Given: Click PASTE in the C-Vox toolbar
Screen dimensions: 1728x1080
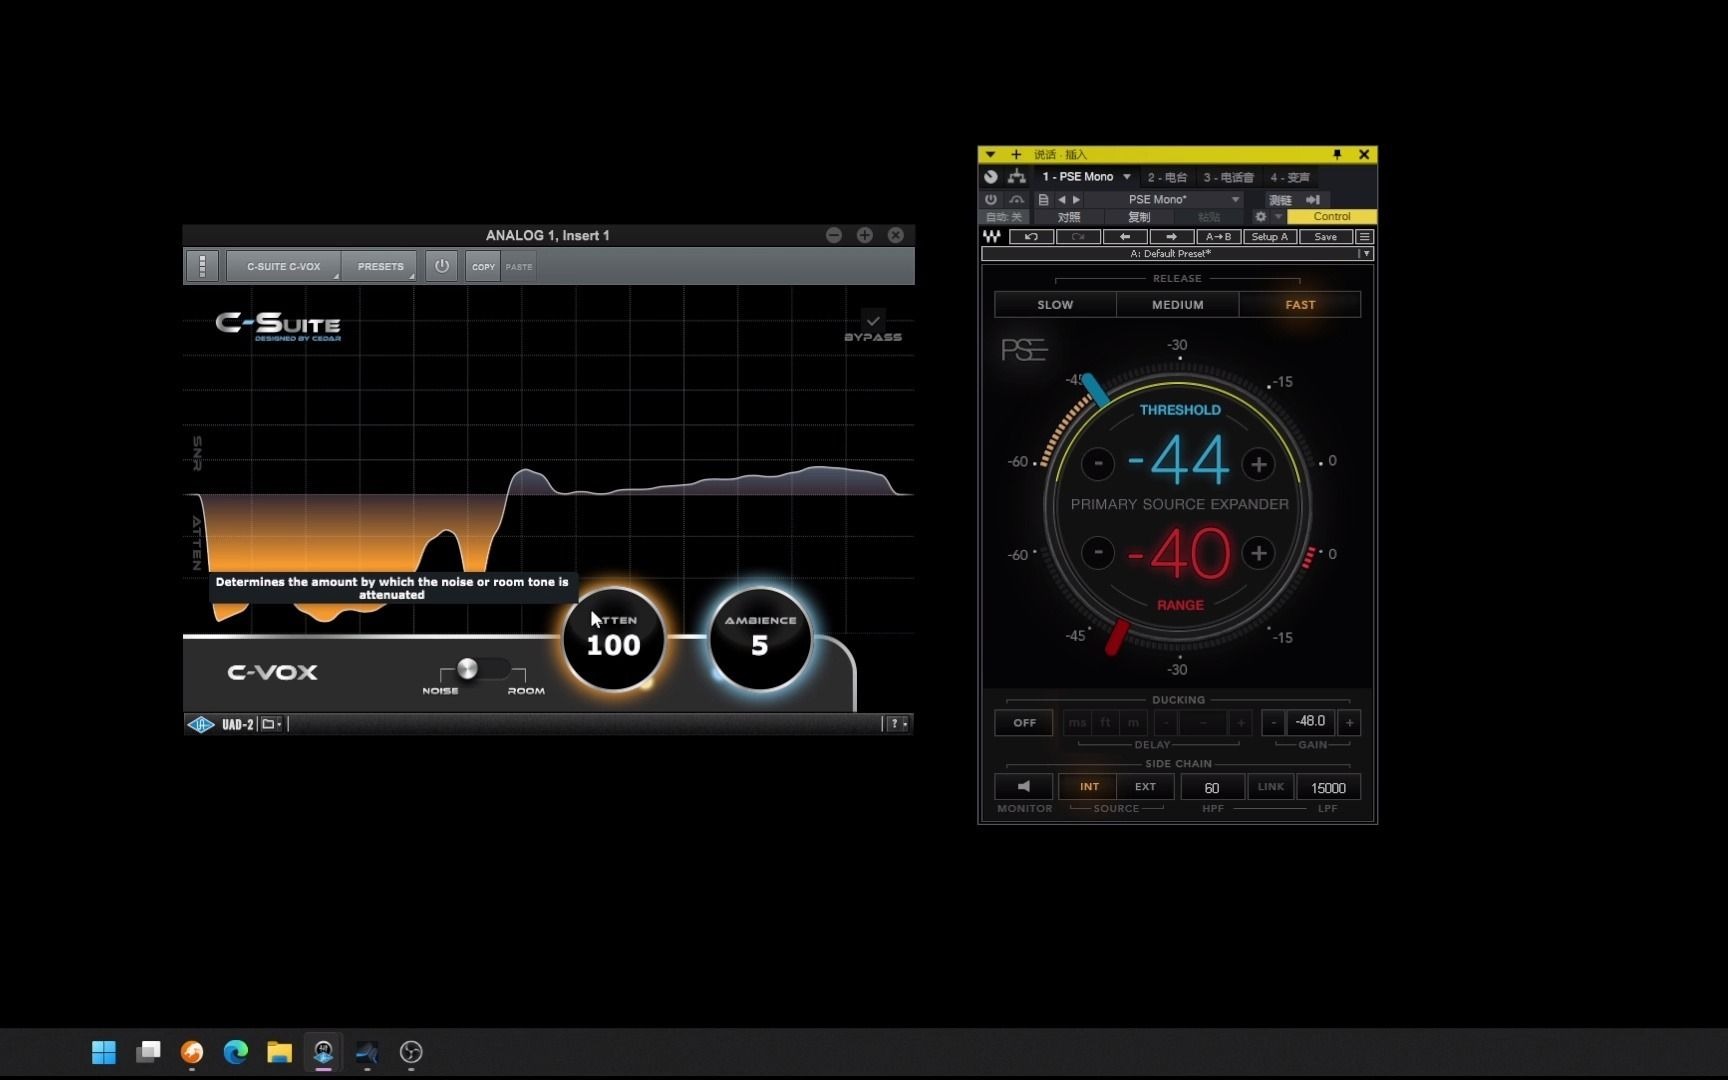Looking at the screenshot, I should pos(519,266).
